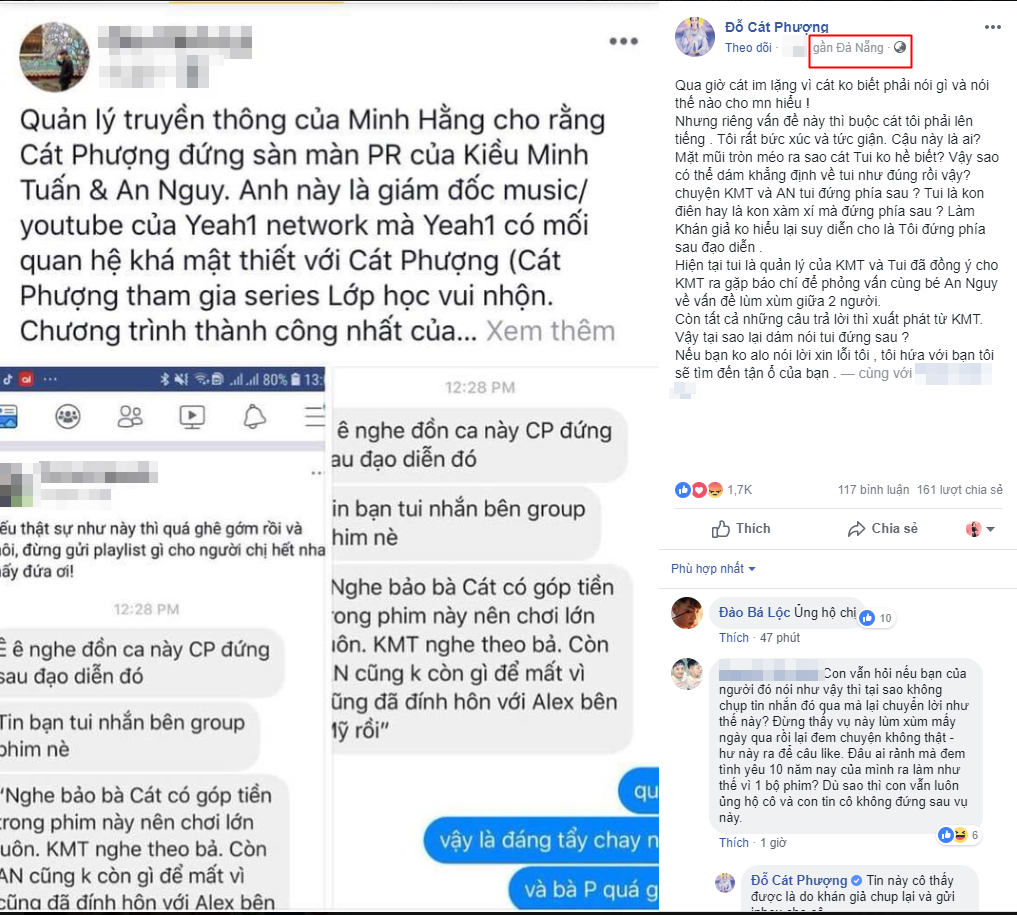Open the Phù hợp nhất comment sort dropdown
The image size is (1017, 915).
coord(713,569)
